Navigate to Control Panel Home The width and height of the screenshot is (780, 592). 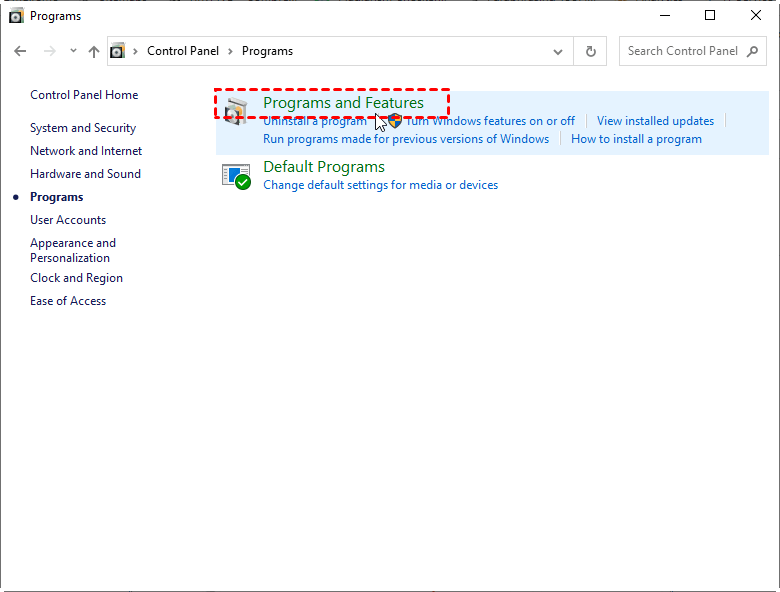click(x=84, y=95)
